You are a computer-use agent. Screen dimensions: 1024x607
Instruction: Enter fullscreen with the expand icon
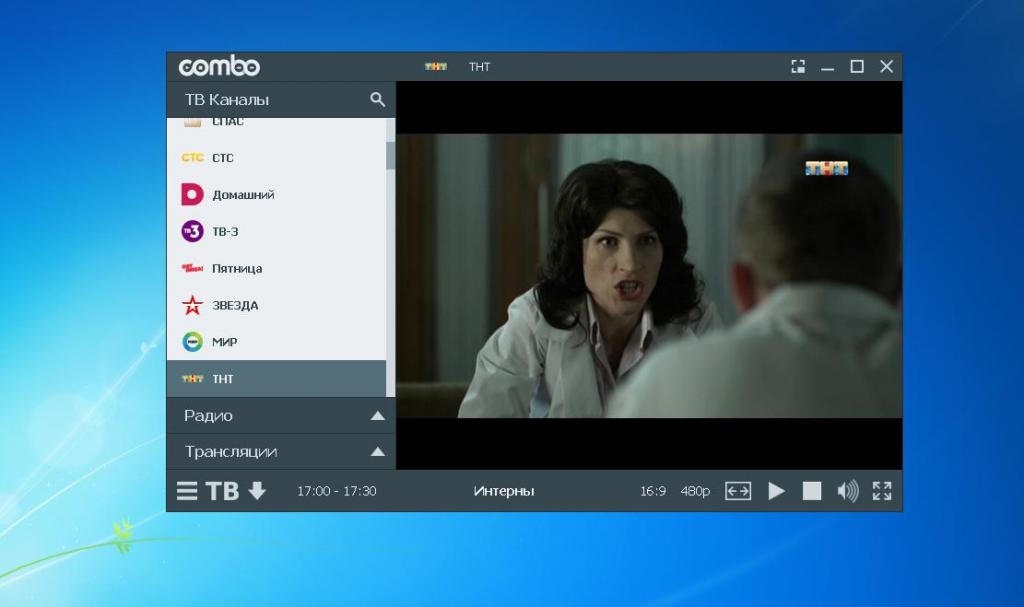pos(882,491)
